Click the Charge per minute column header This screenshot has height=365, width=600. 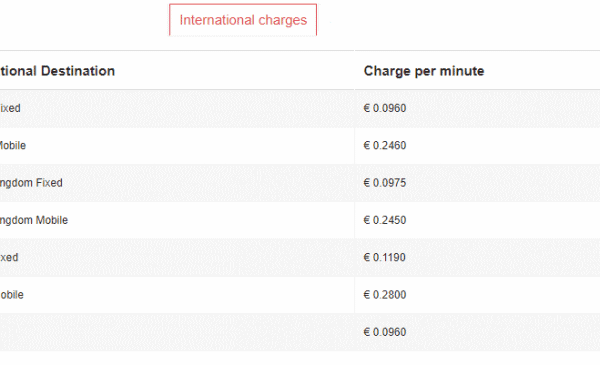coord(424,71)
